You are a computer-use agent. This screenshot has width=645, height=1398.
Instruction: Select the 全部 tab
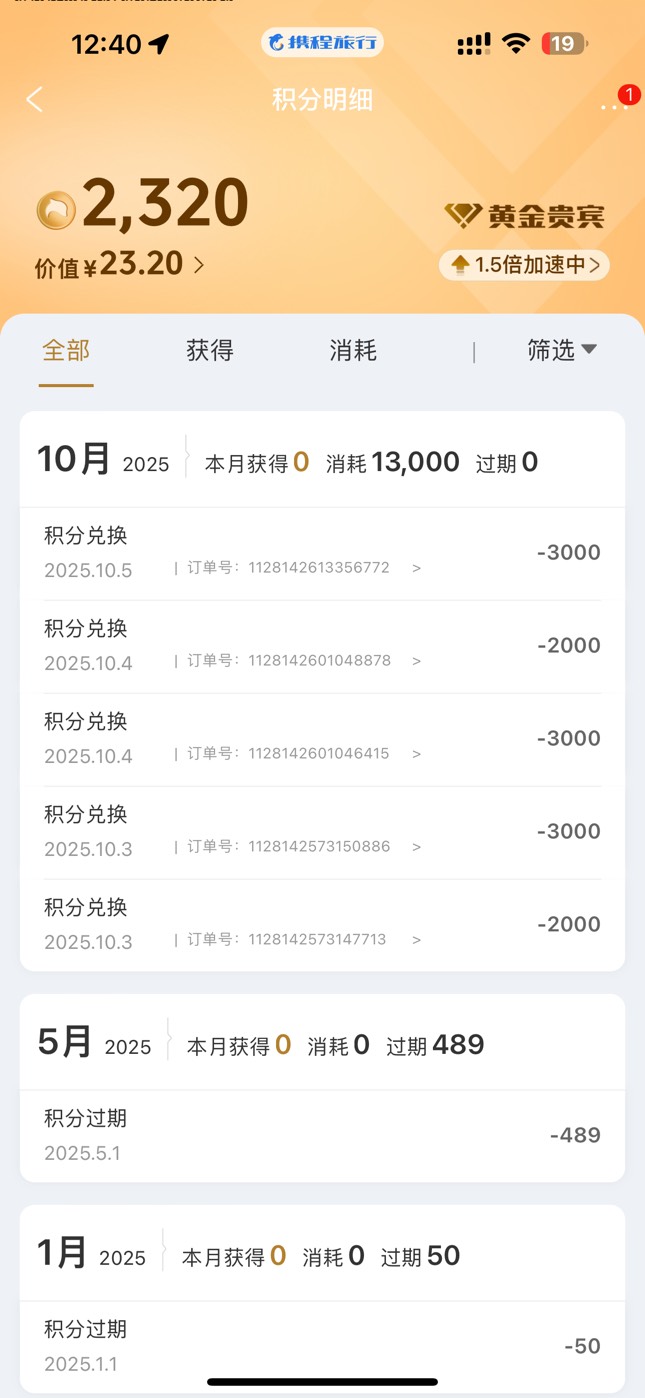66,350
